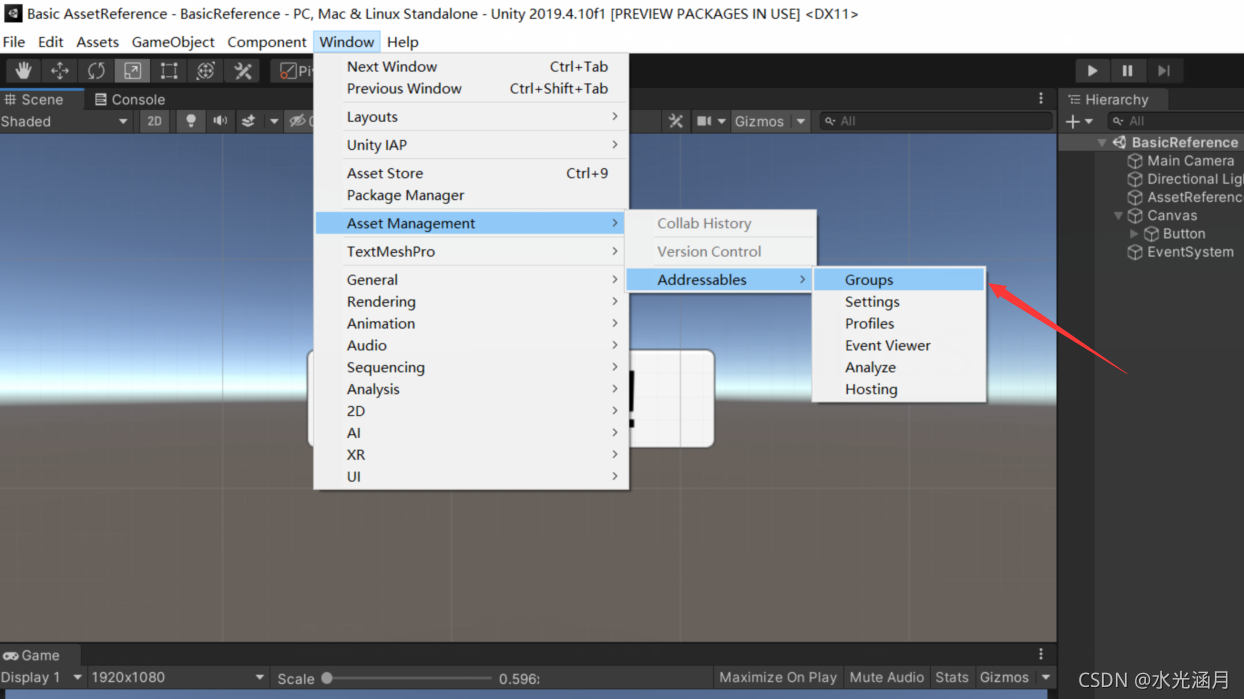This screenshot has height=699, width=1244.
Task: Choose Settings in the Addressables submenu
Action: point(899,302)
